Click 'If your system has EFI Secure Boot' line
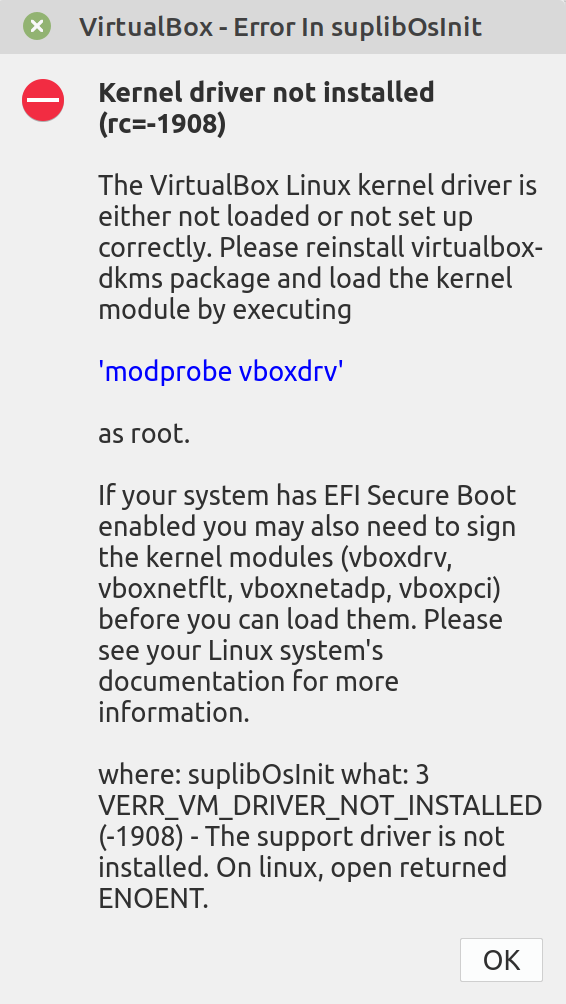Screen dimensions: 566x1004 coord(307,496)
